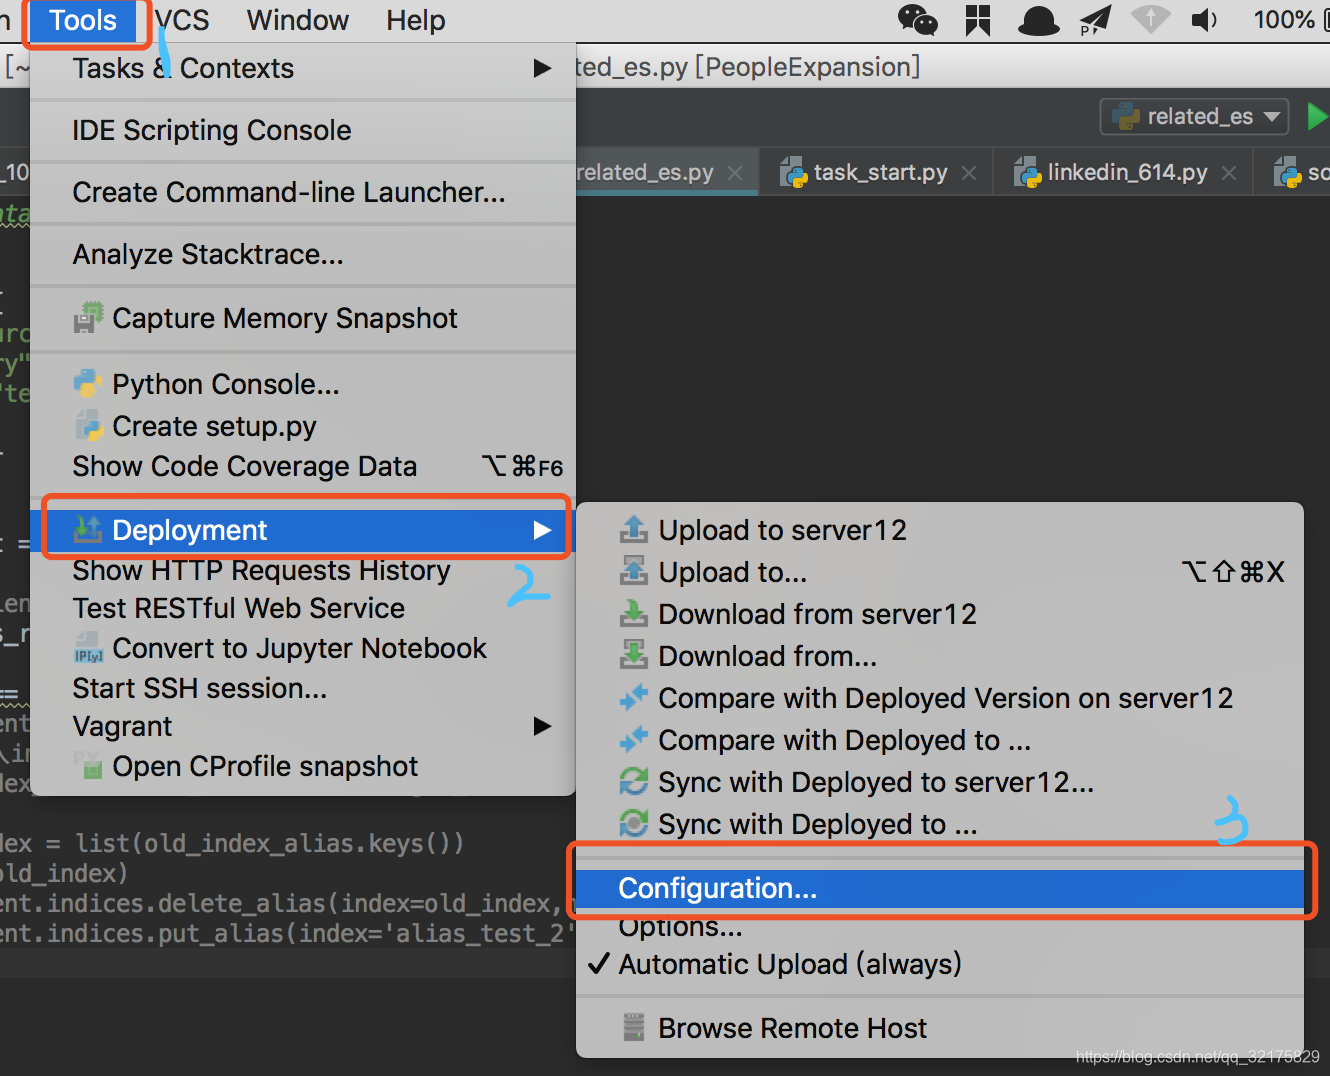Choose Create Command-line Launcher...
1330x1076 pixels.
pyautogui.click(x=303, y=192)
